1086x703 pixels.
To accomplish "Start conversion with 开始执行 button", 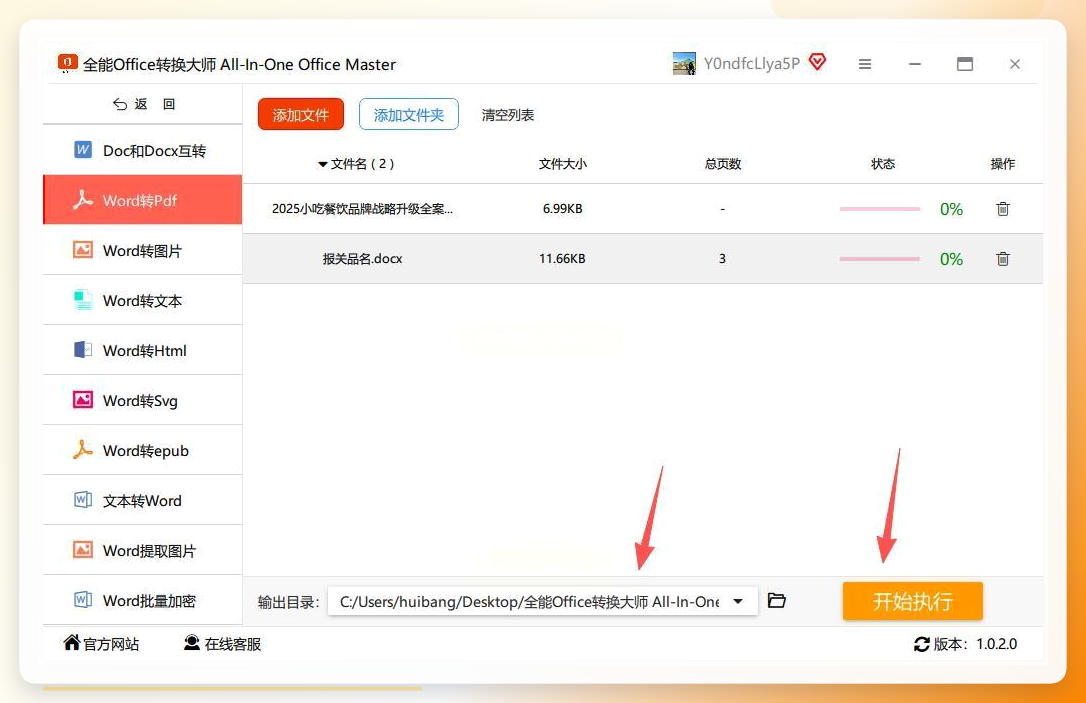I will [913, 600].
